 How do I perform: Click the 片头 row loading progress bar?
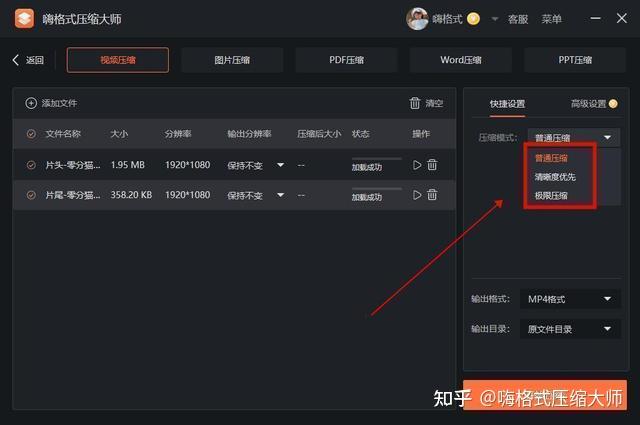pos(377,158)
